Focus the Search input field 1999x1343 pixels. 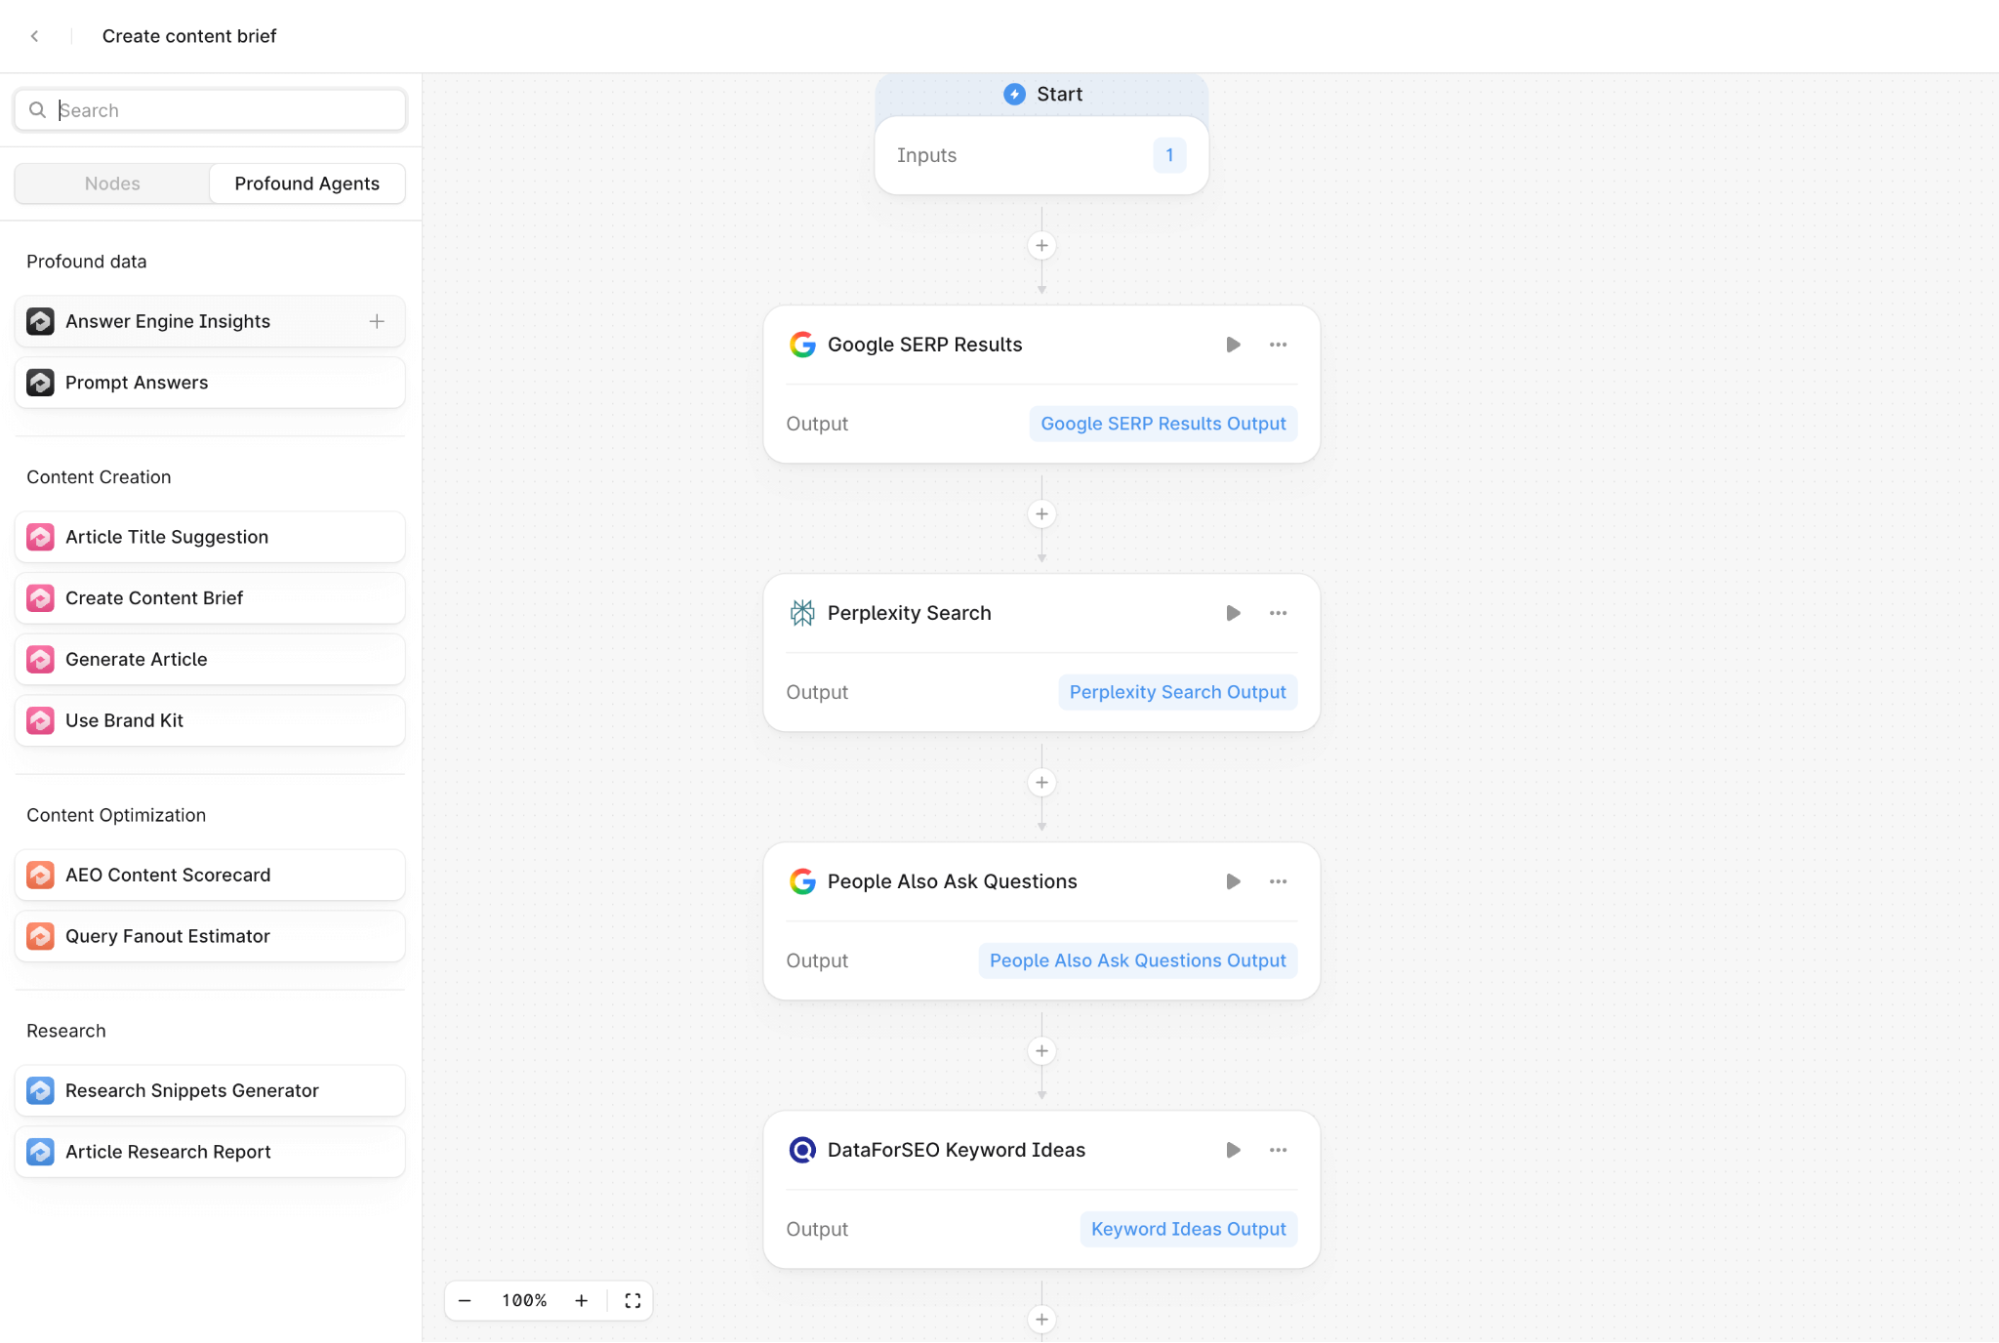(x=210, y=110)
